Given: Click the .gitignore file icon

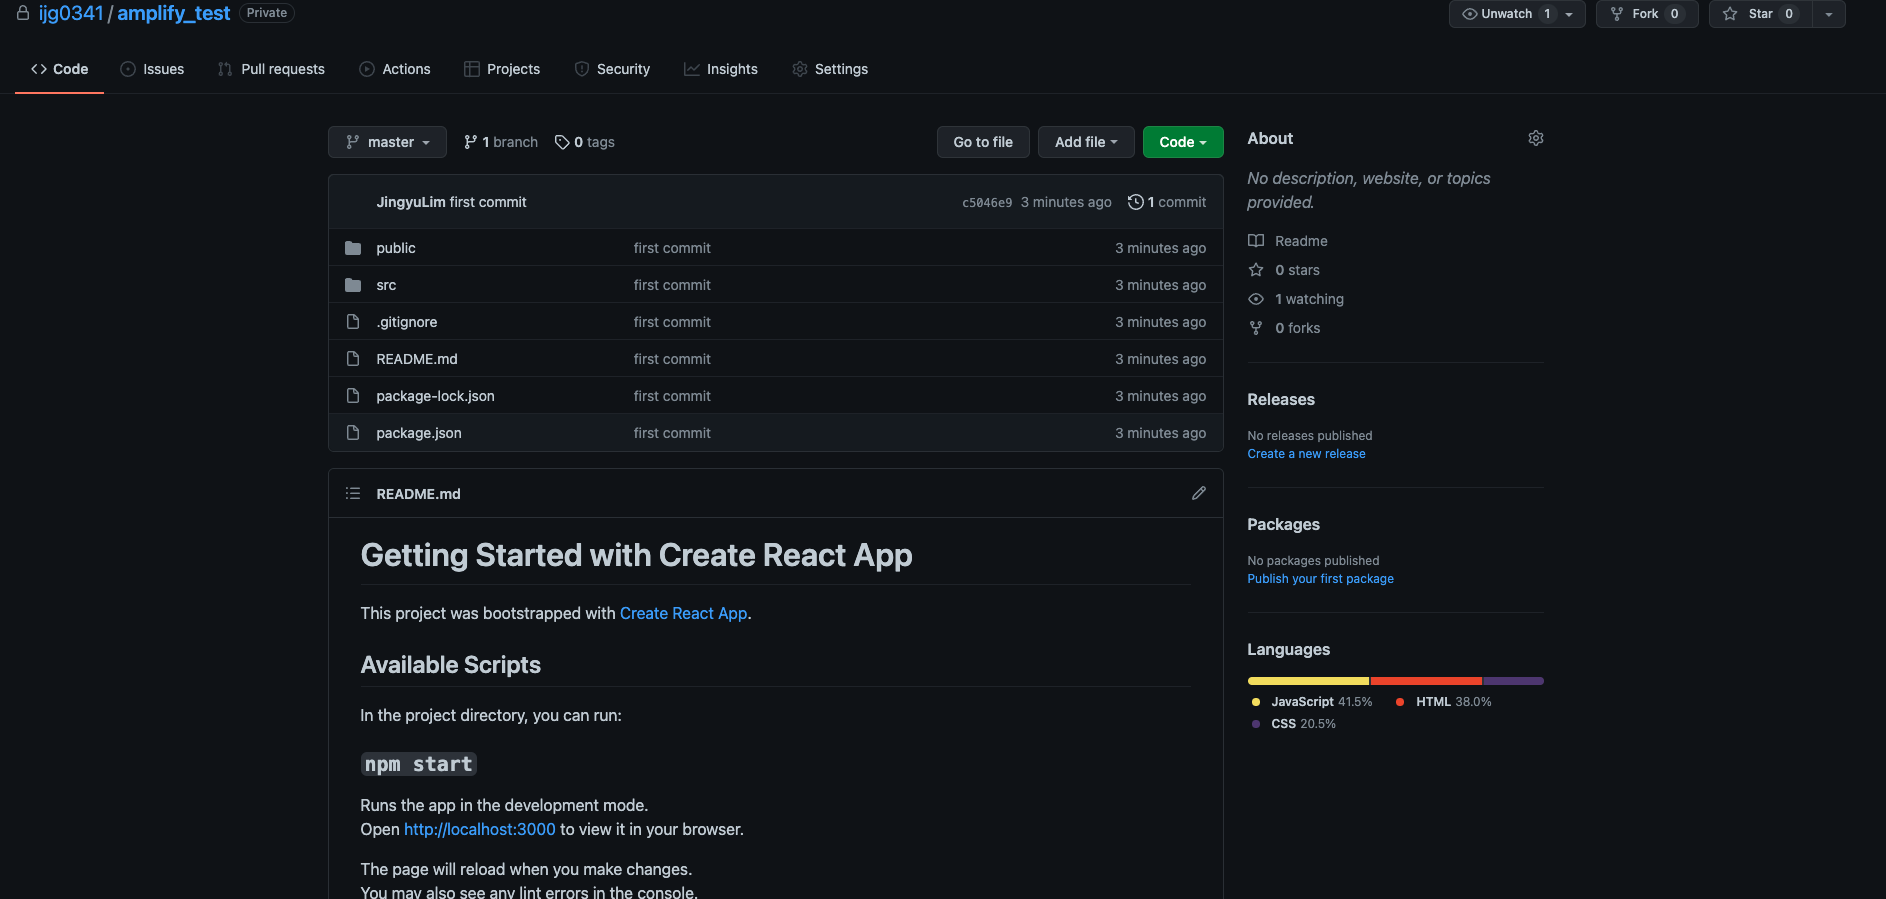Looking at the screenshot, I should coord(353,322).
